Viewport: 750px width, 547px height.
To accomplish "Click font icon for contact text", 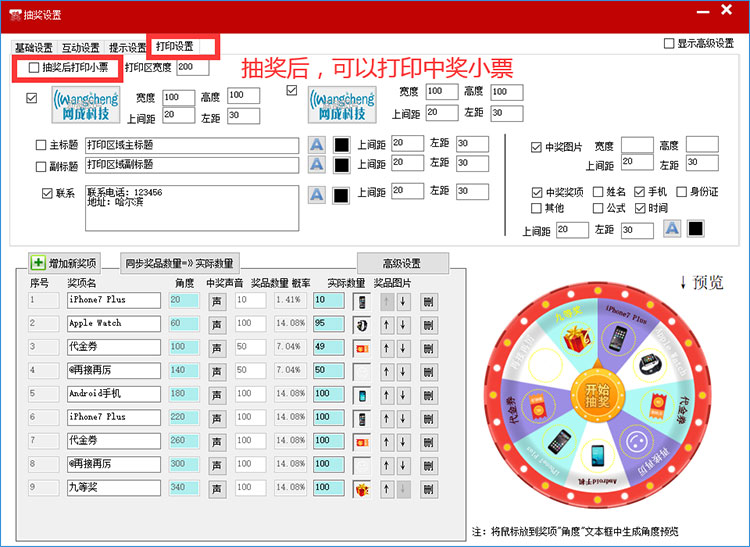I will pyautogui.click(x=317, y=195).
